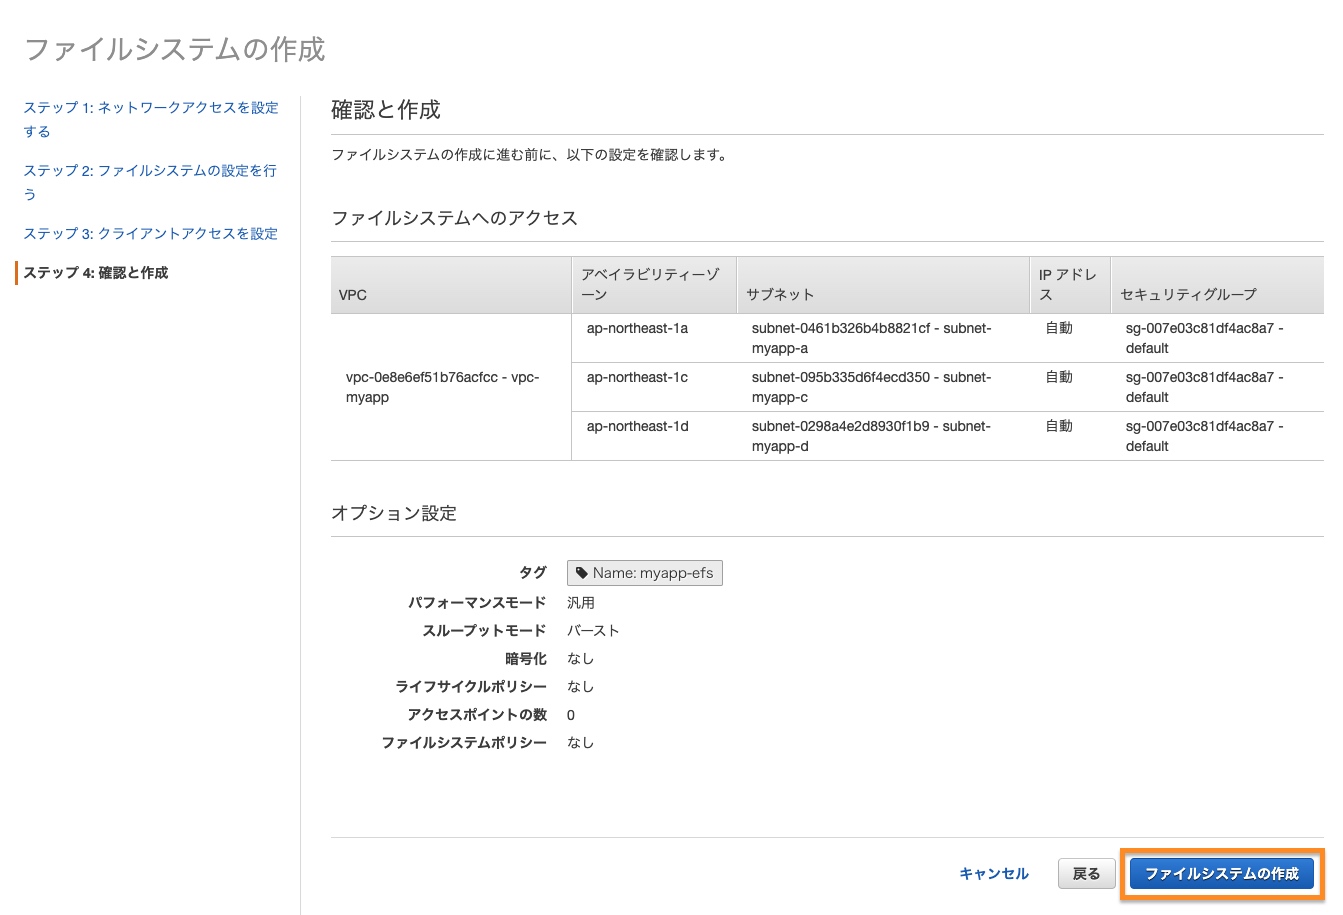Select the vpc-myapp VPC cell
Viewport: 1343px width, 915px height.
(442, 387)
